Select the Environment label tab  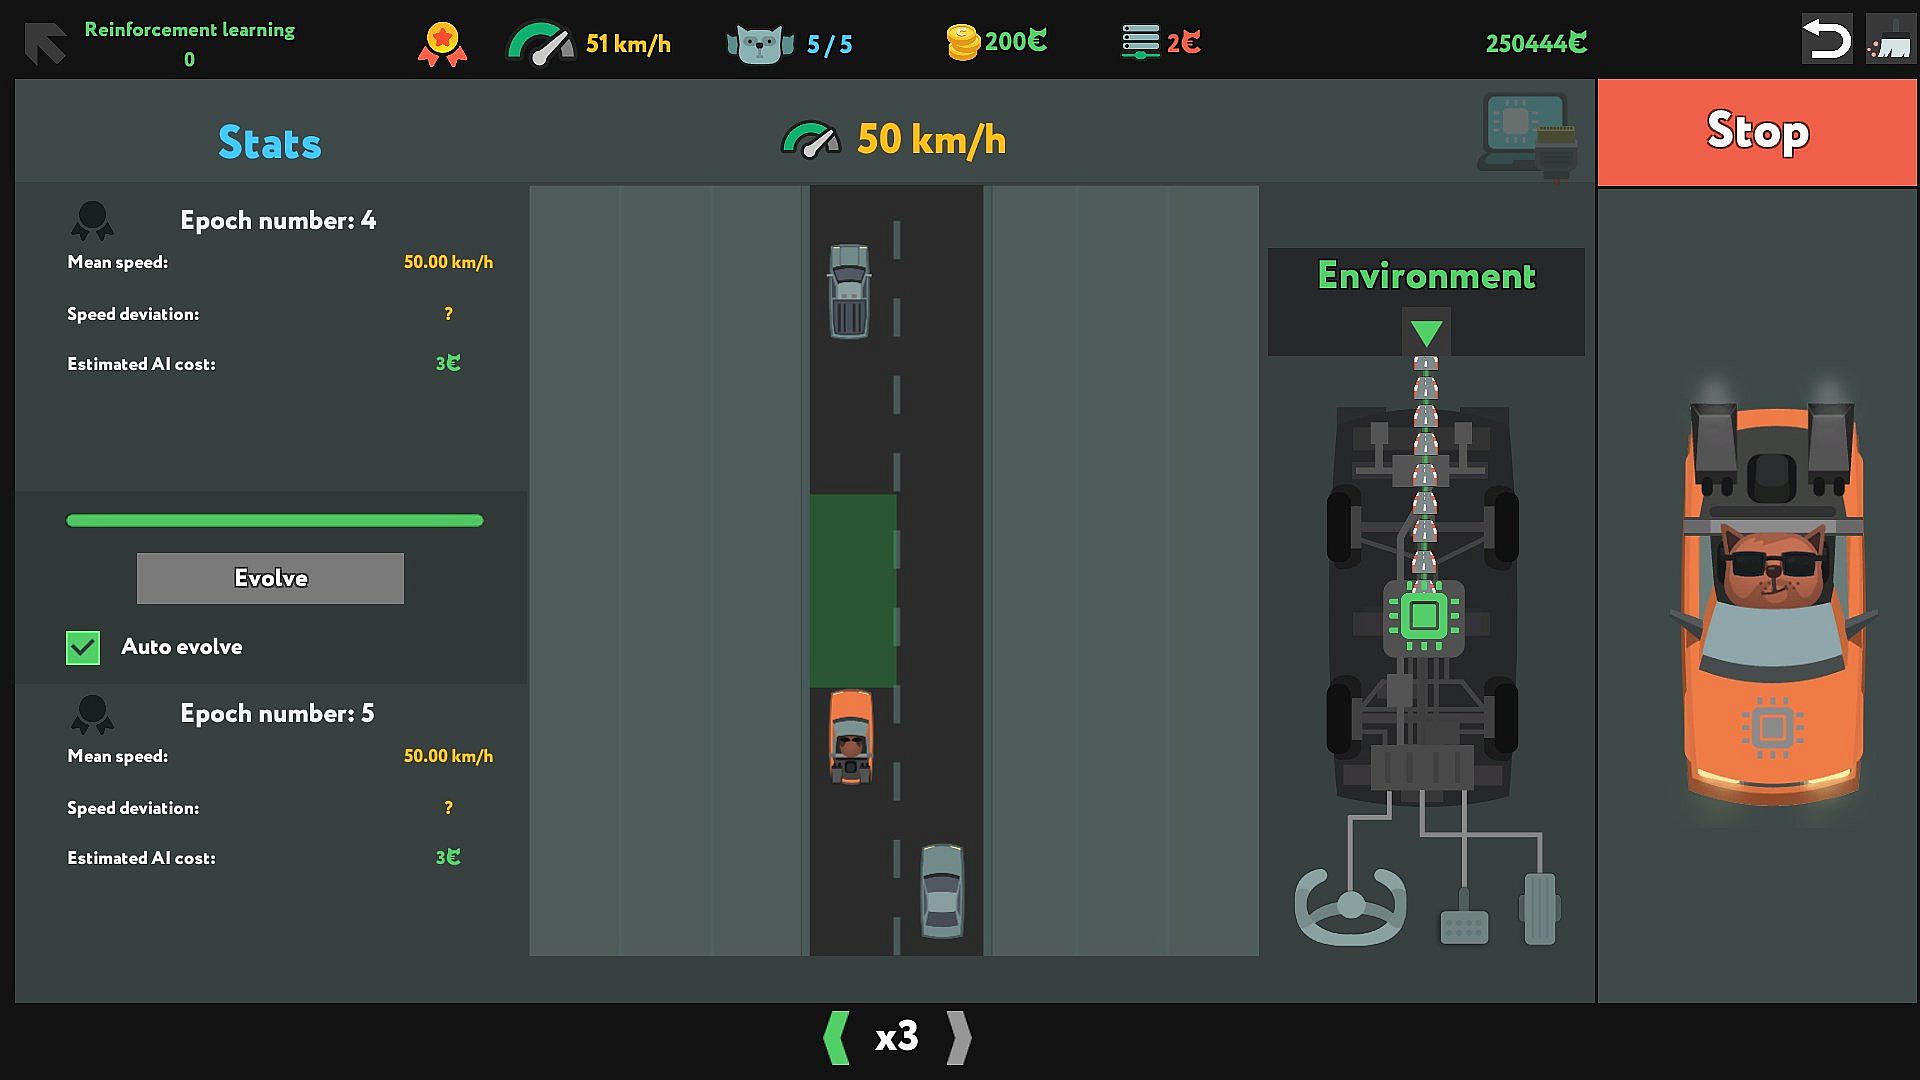click(1426, 276)
